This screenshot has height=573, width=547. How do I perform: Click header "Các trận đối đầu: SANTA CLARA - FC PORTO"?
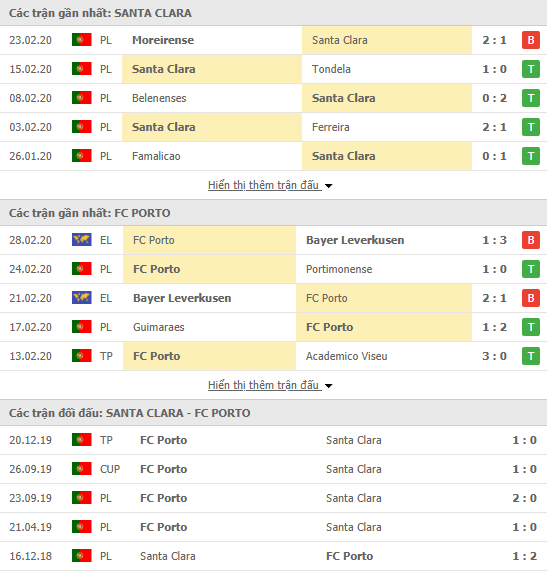[x=129, y=413]
